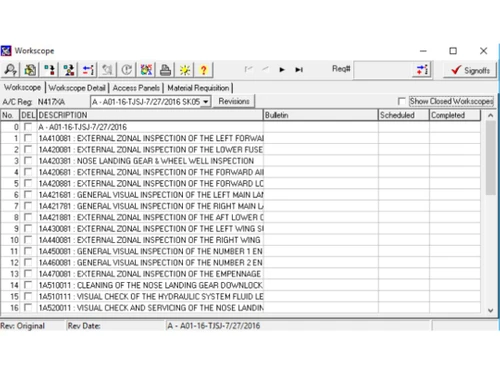Switch to the Workscope Detail tab

77,88
